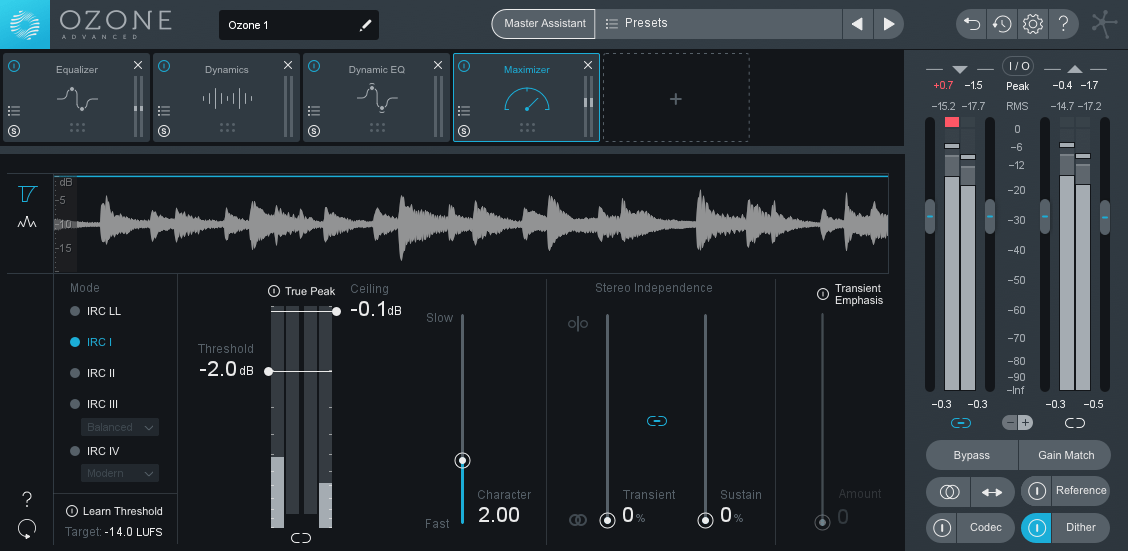The width and height of the screenshot is (1128, 551).
Task: Click the Master Assistant button
Action: tap(543, 23)
